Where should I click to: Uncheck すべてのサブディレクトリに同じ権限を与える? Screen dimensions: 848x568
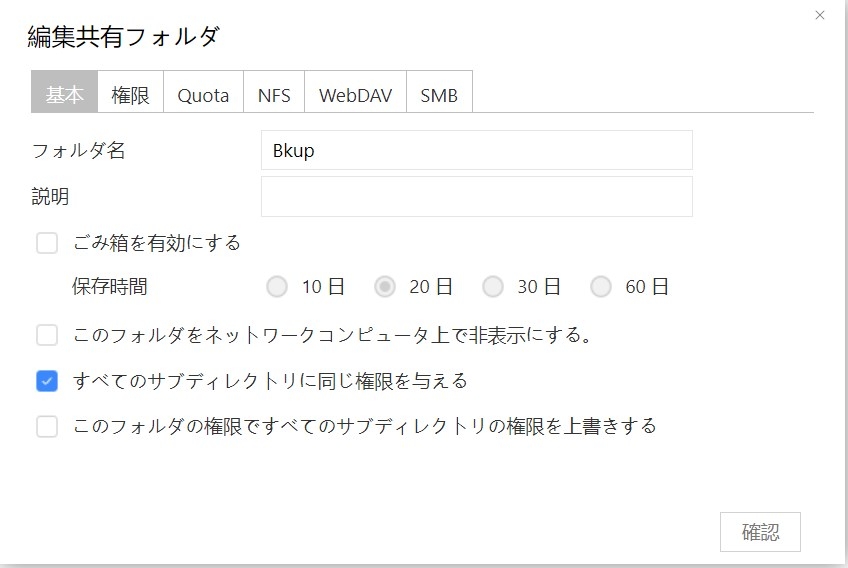47,381
